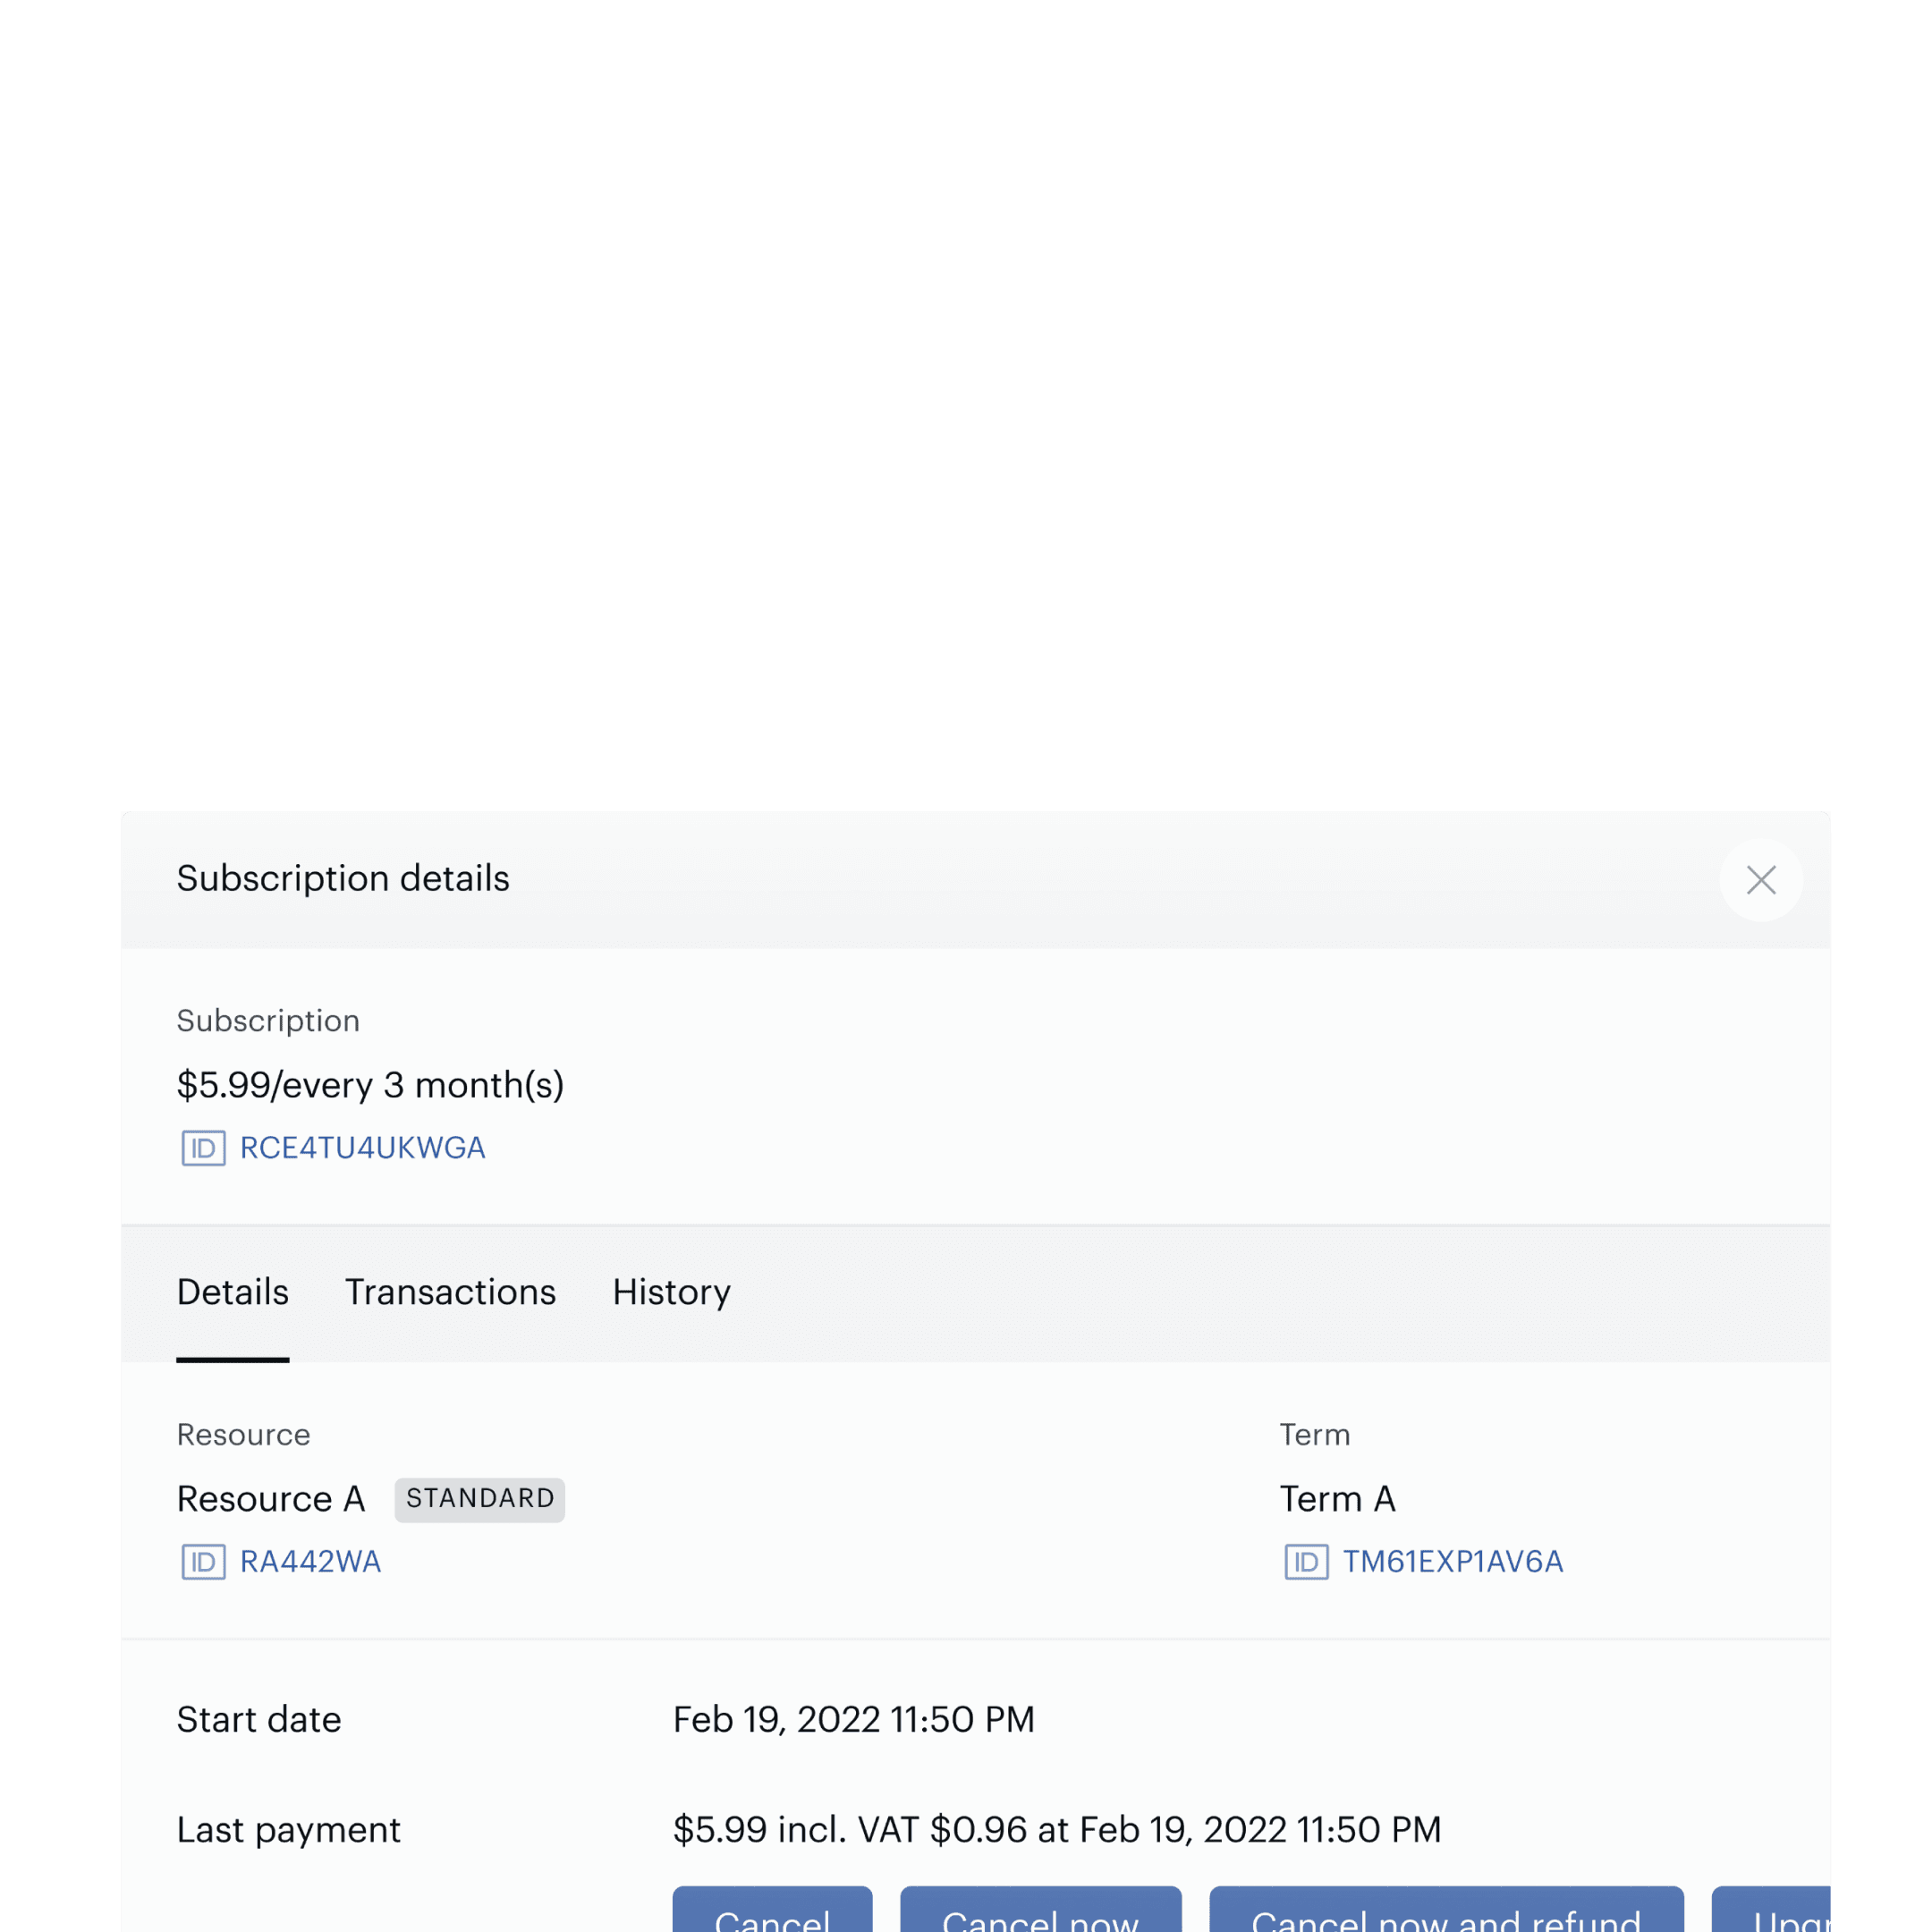The width and height of the screenshot is (1932, 1932).
Task: Click the Subscription details title
Action: point(343,878)
